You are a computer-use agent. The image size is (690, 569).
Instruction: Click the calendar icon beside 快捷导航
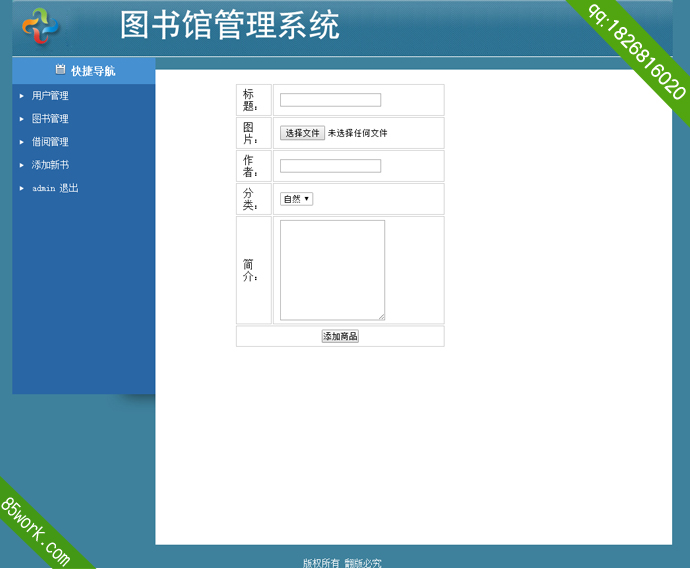[x=60, y=69]
